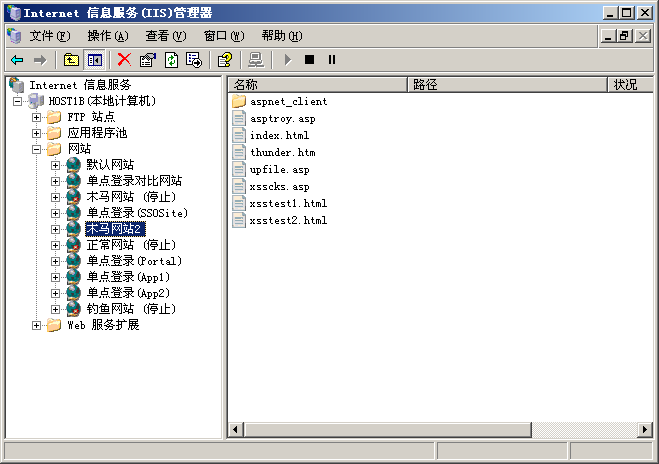Select the FTP 站点 folder icon
659x464 pixels.
pyautogui.click(x=54, y=117)
